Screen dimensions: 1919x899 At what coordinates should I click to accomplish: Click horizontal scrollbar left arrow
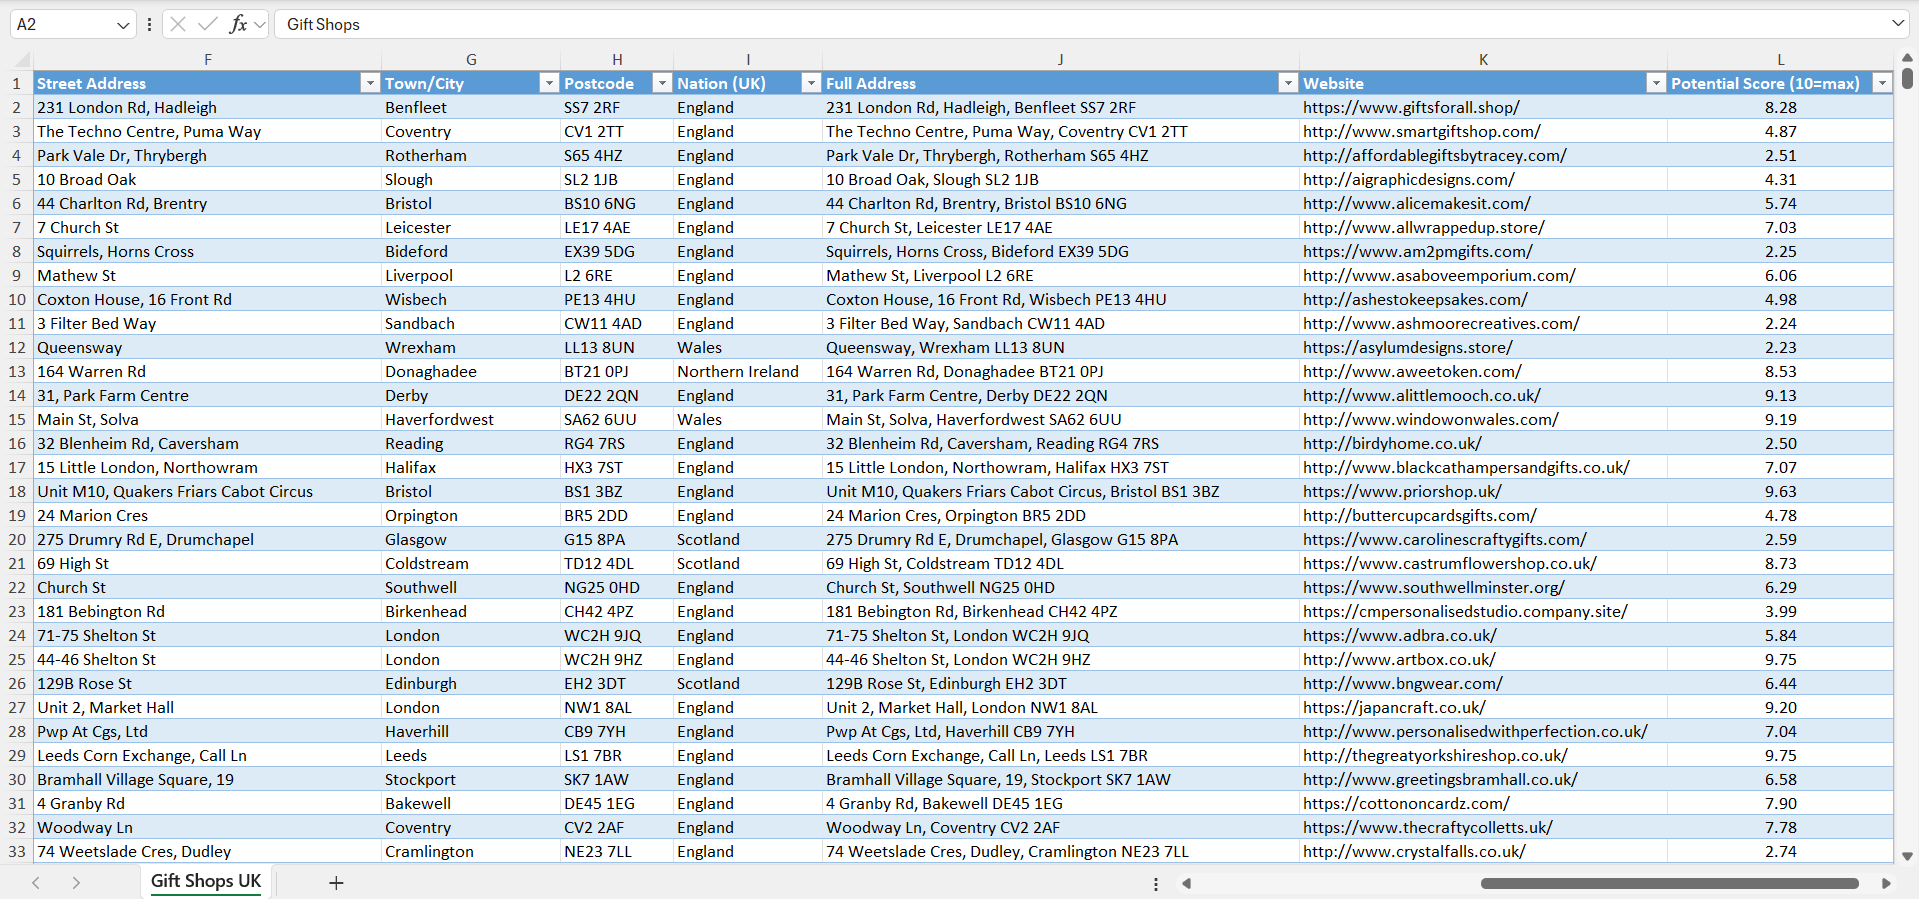click(1187, 883)
